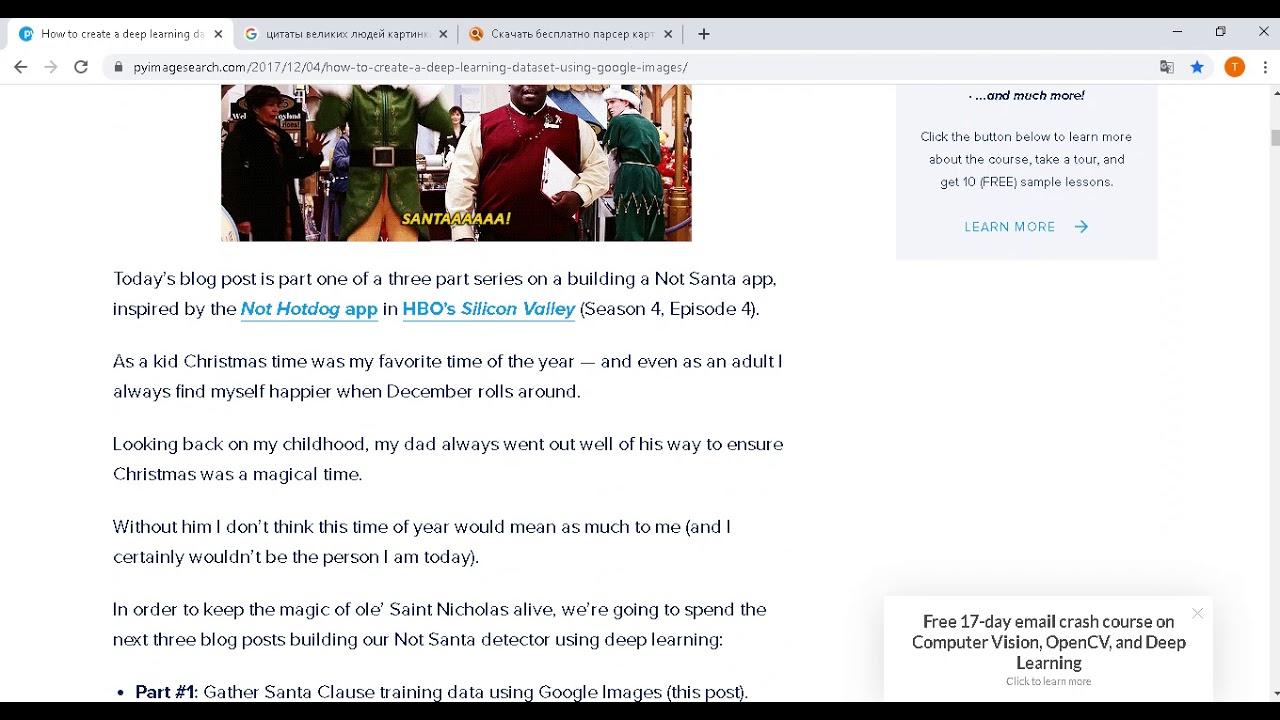1280x720 pixels.
Task: Click the 'Part #1' bullet text
Action: click(441, 692)
